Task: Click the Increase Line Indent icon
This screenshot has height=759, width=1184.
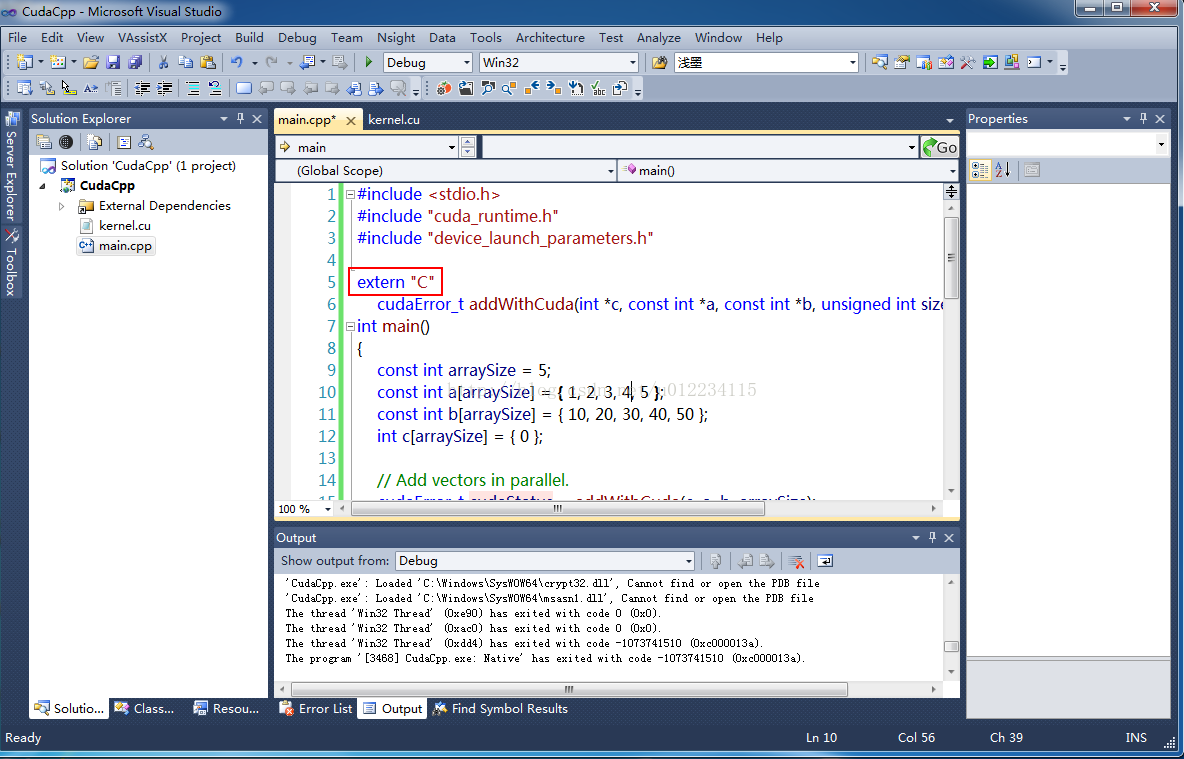Action: pyautogui.click(x=164, y=88)
